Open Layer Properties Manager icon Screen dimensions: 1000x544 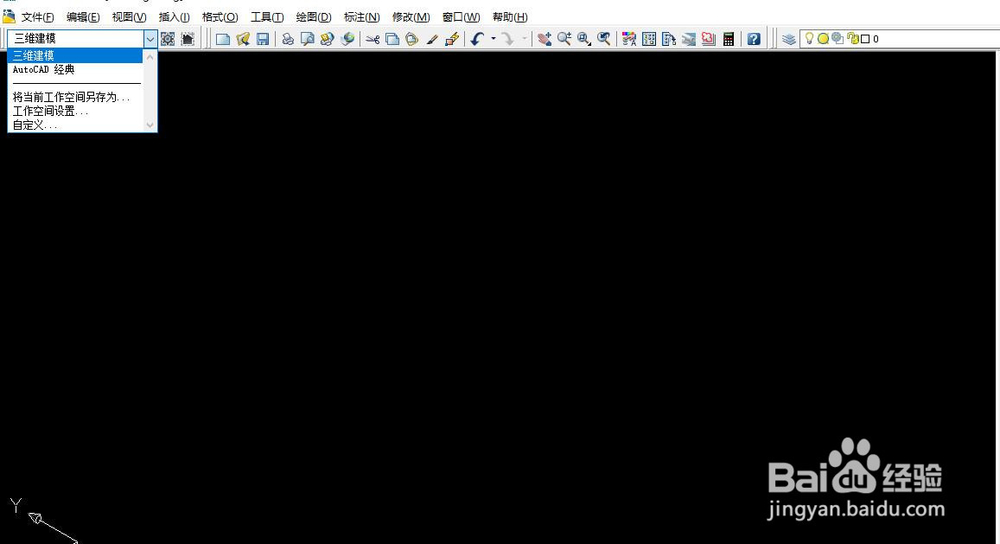[789, 39]
